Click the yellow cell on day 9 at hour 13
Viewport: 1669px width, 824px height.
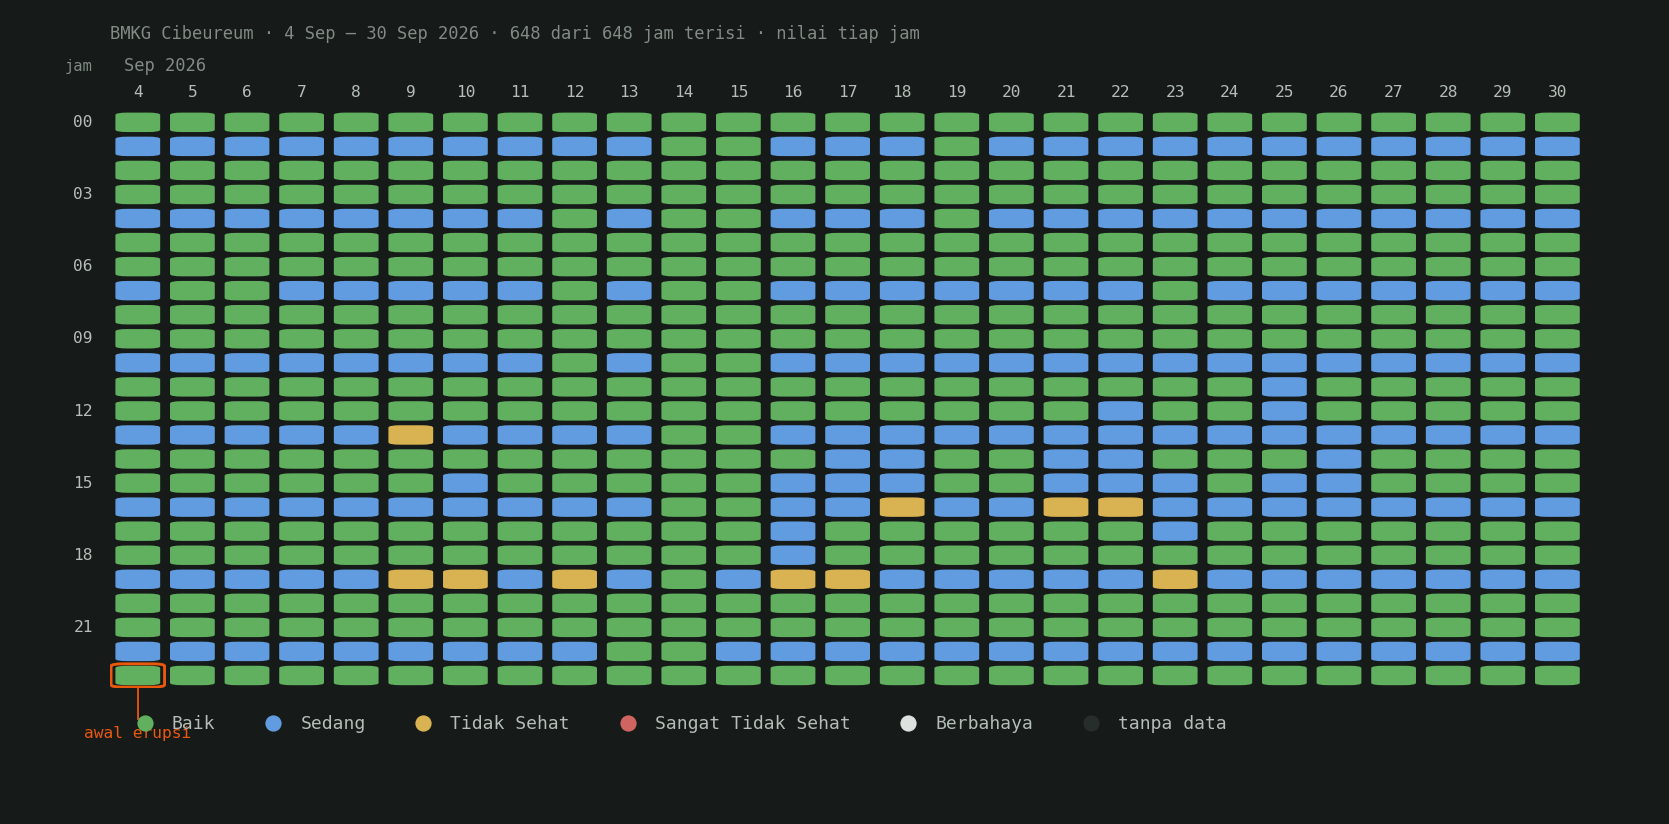(411, 435)
